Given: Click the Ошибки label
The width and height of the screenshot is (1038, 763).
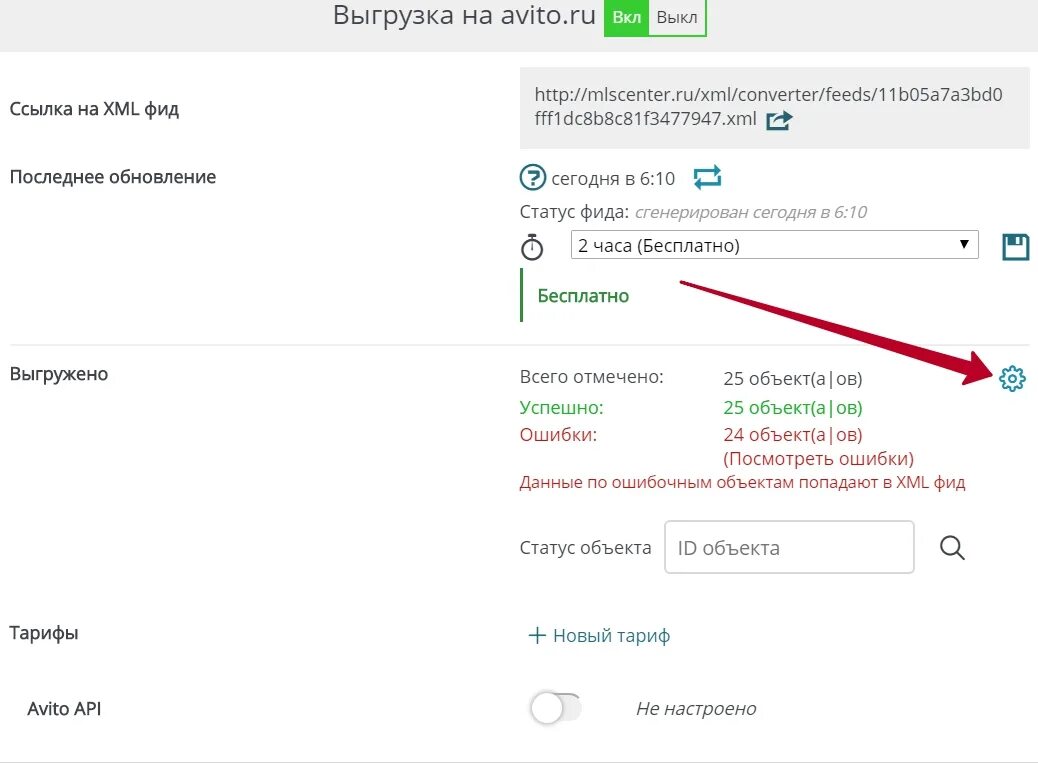Looking at the screenshot, I should coord(558,435).
